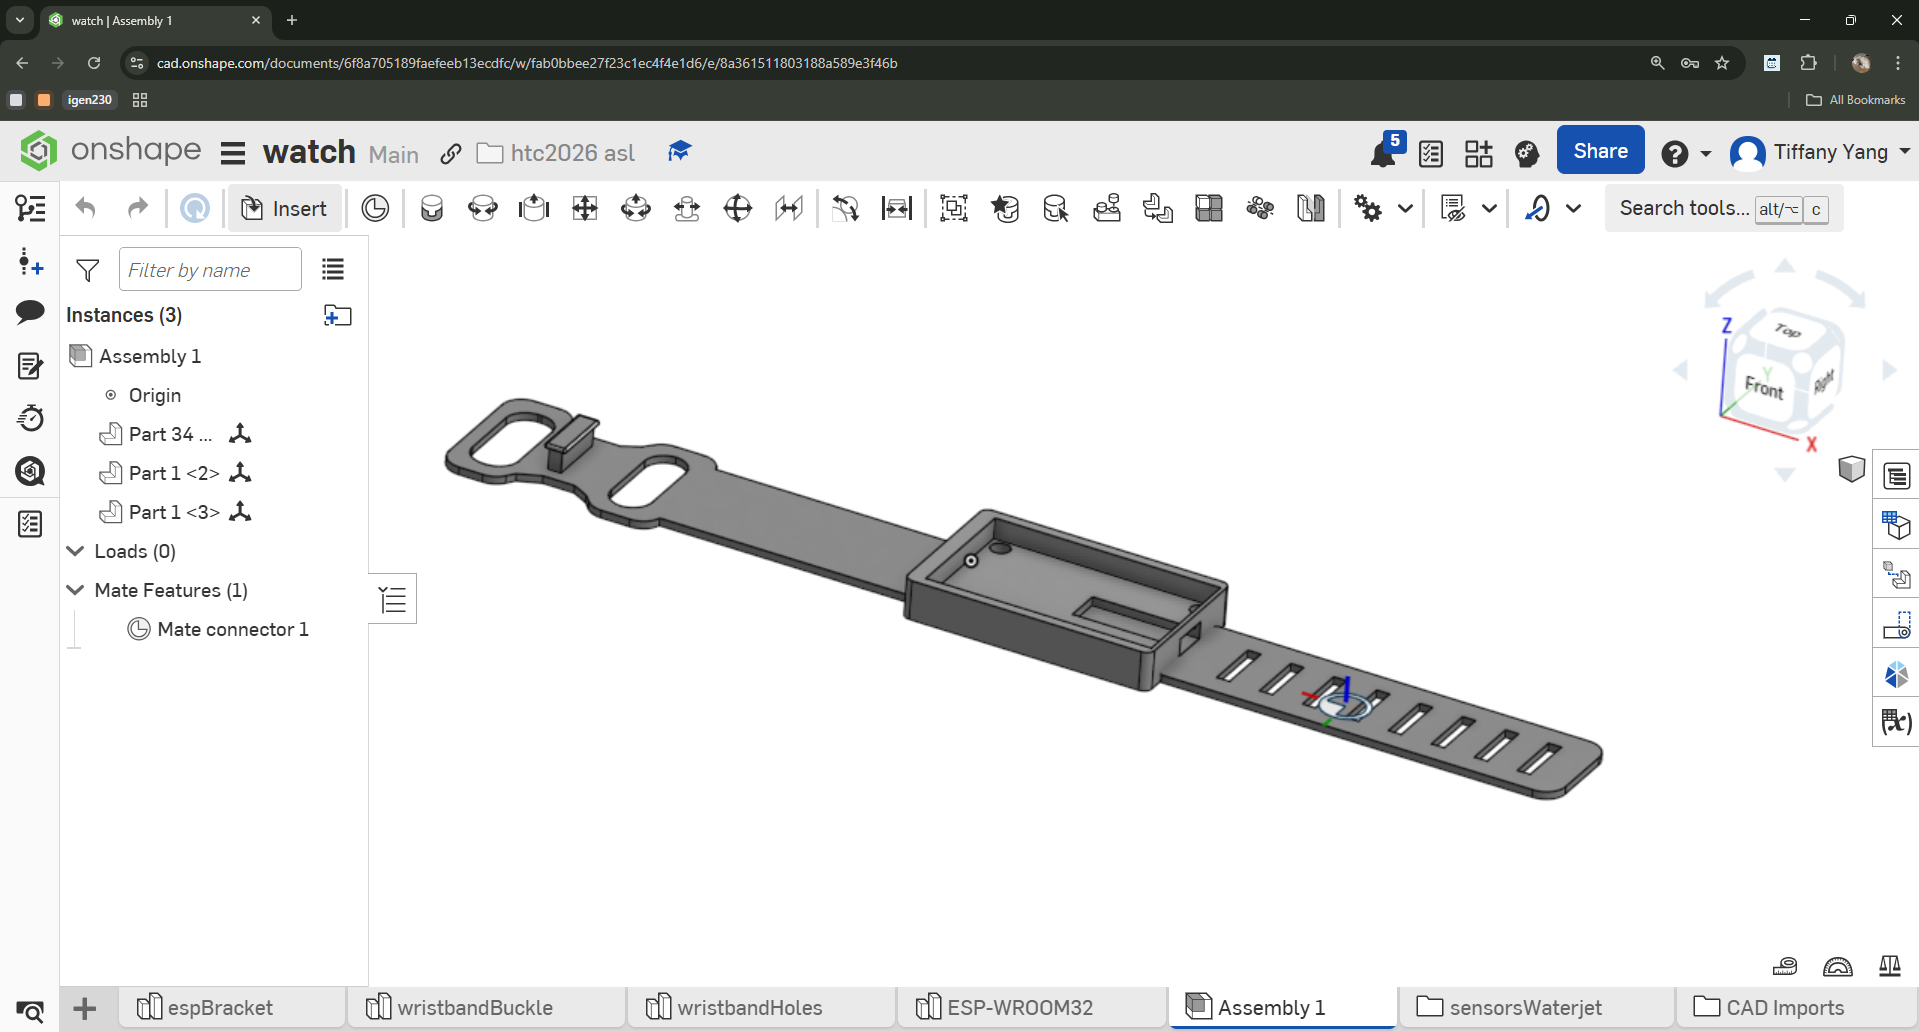The width and height of the screenshot is (1919, 1032).
Task: Activate the Tangent mate tool
Action: [845, 209]
